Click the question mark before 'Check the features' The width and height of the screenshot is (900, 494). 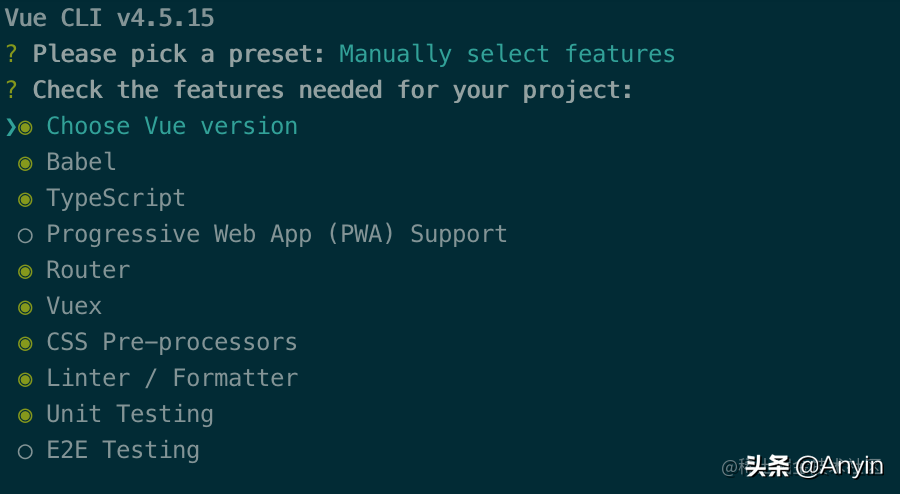tap(11, 90)
